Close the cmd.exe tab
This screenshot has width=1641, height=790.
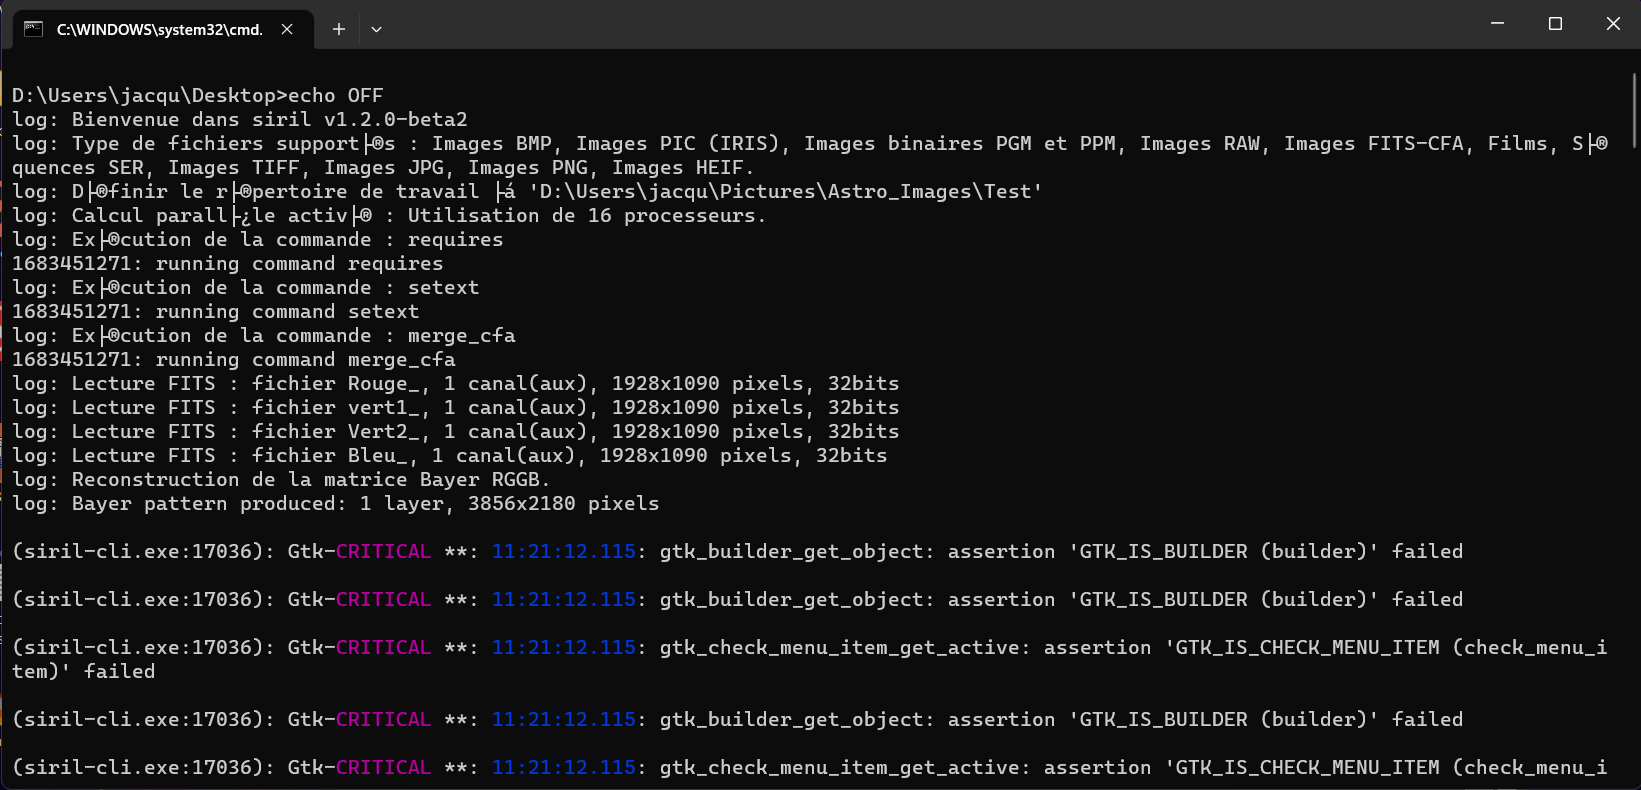point(287,29)
